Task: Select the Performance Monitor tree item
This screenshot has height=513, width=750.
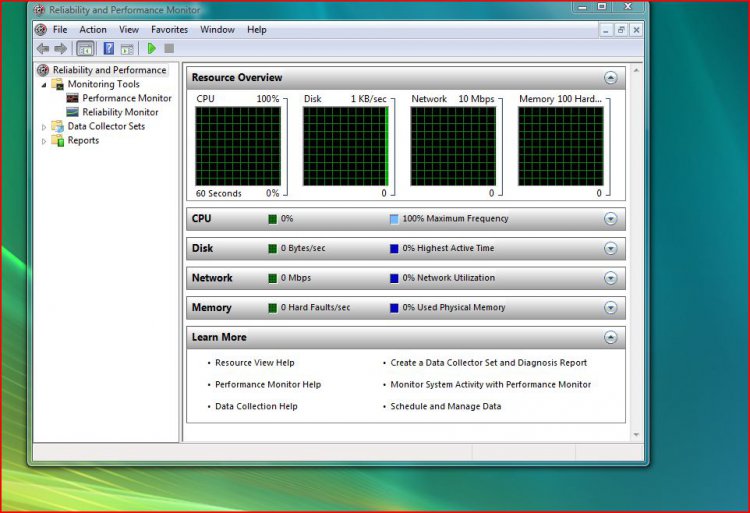Action: pyautogui.click(x=127, y=98)
